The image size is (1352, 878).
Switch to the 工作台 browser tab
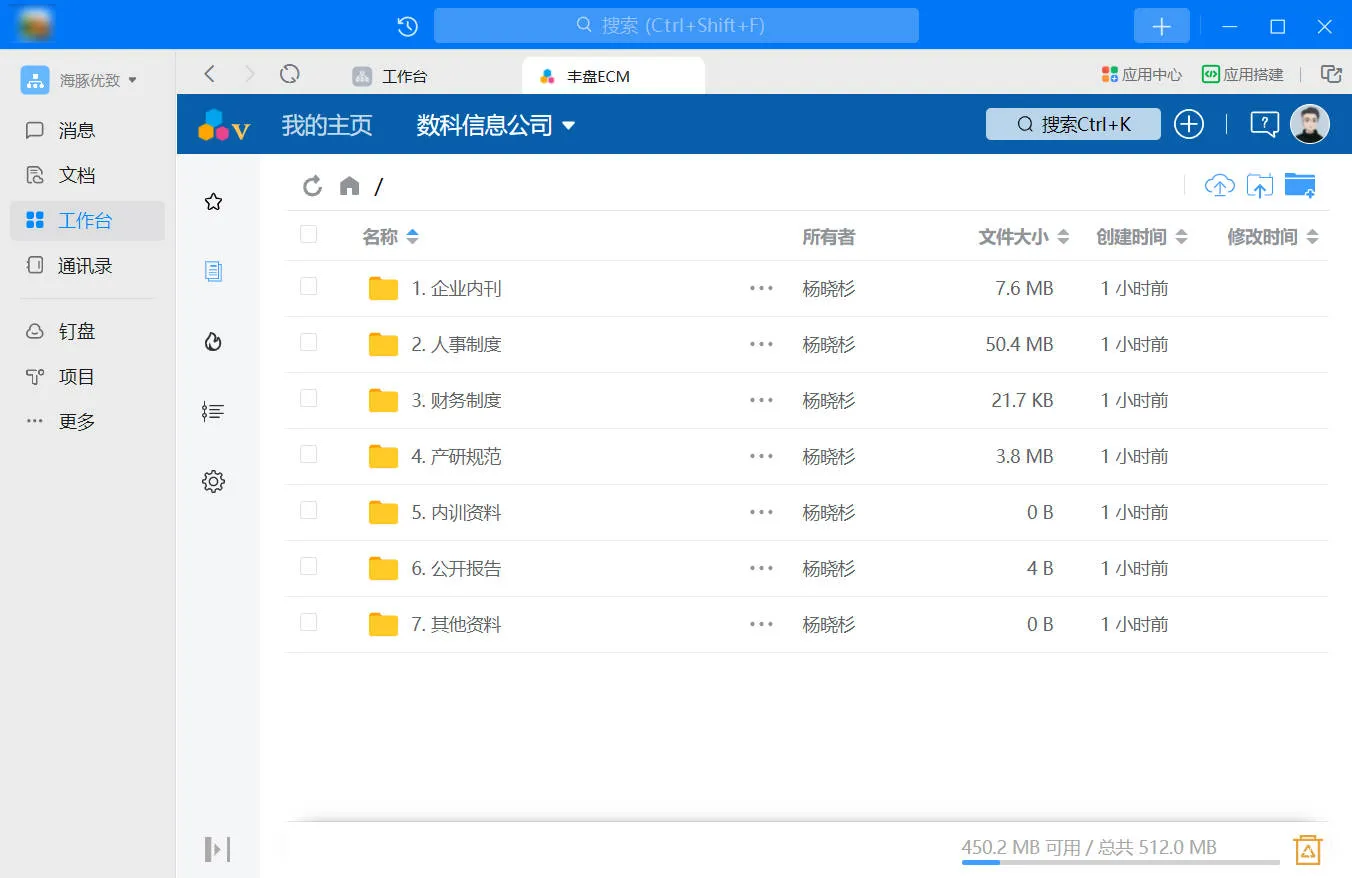[x=390, y=76]
